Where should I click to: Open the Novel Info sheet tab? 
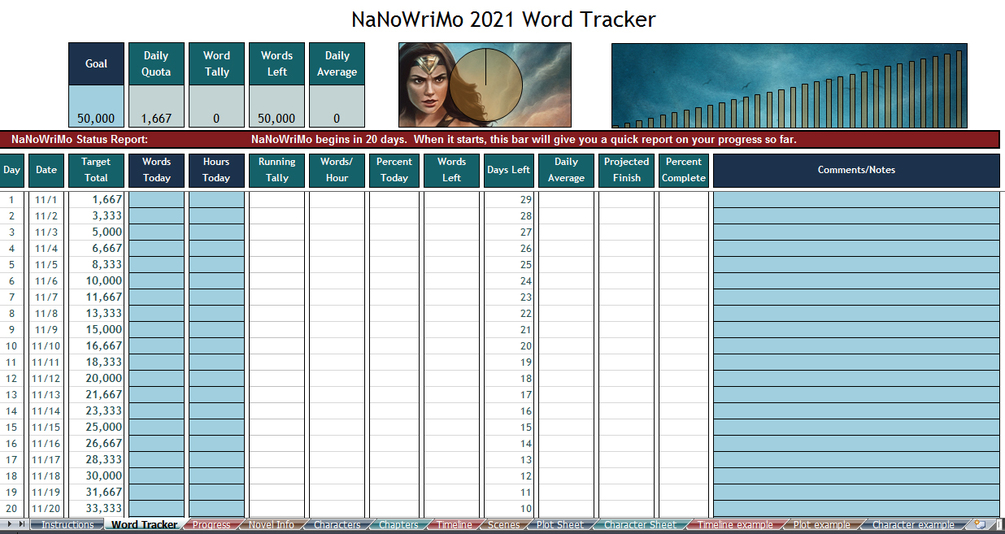click(271, 524)
